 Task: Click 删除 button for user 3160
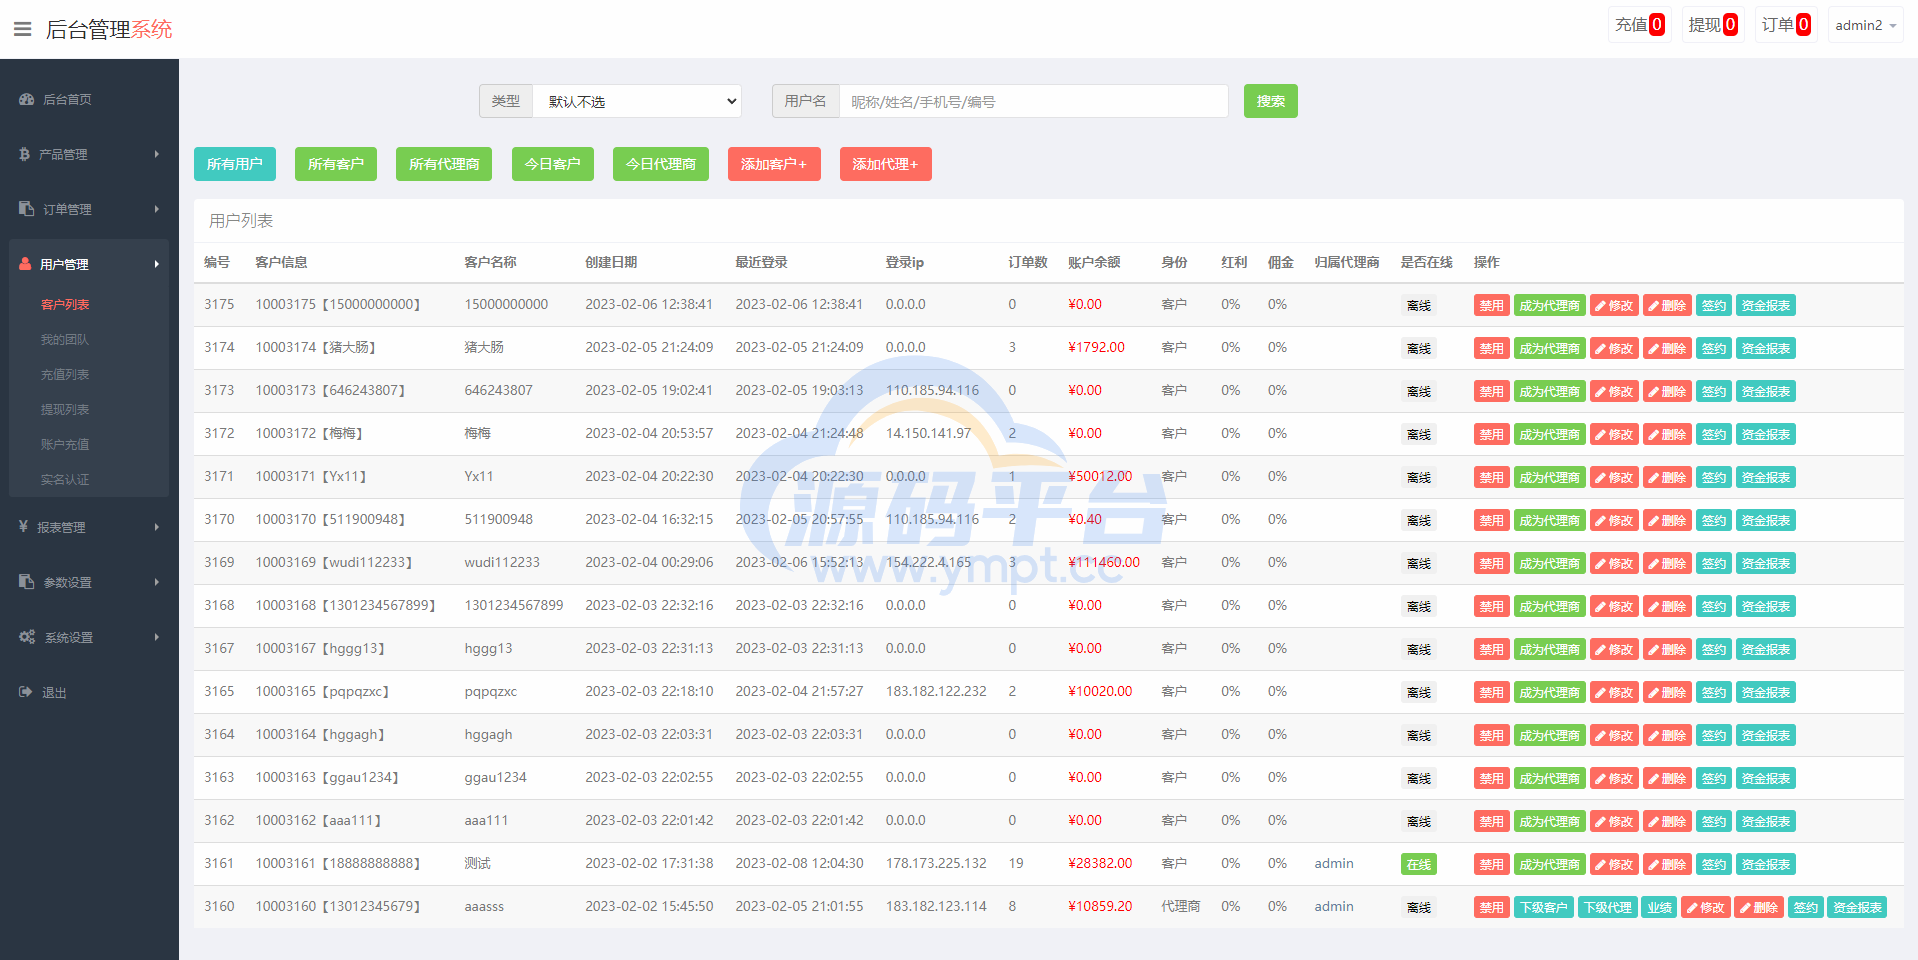point(1759,908)
